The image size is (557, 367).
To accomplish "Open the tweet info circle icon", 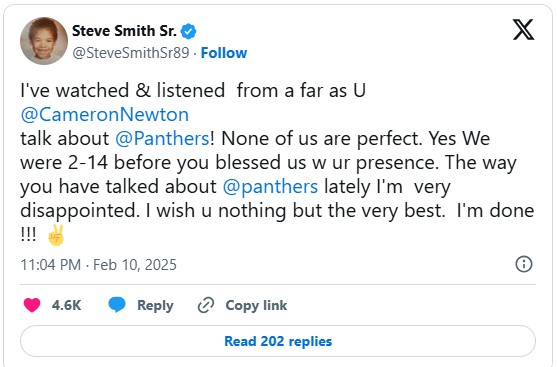I will pos(524,264).
